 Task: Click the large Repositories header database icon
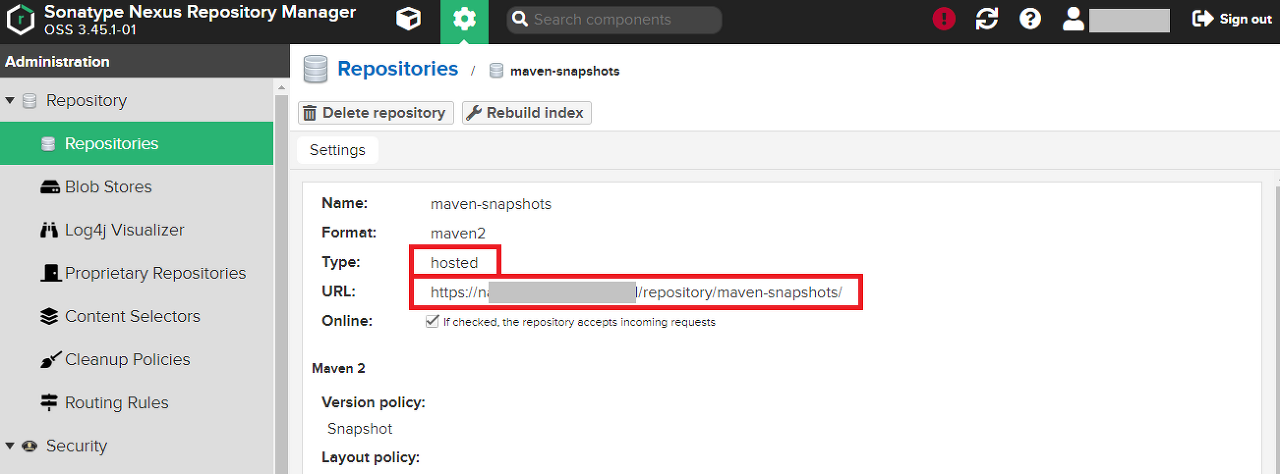pos(315,70)
